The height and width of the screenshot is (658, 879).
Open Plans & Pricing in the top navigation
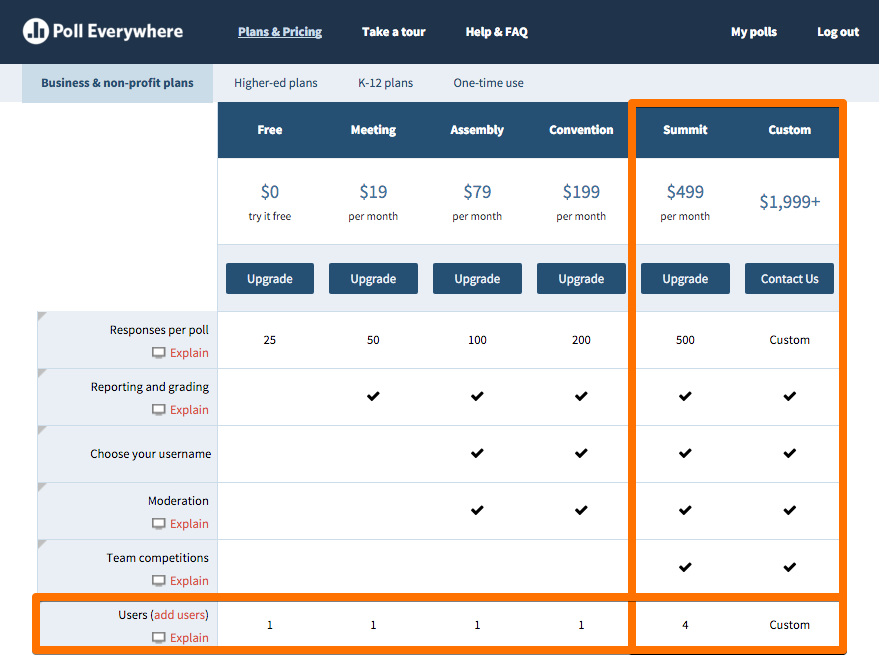click(280, 32)
